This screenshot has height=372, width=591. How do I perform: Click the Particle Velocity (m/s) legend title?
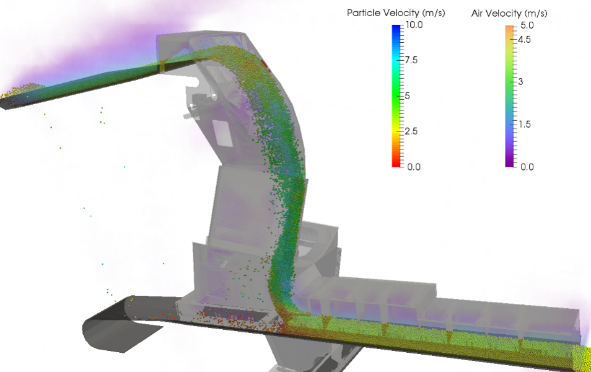(396, 13)
